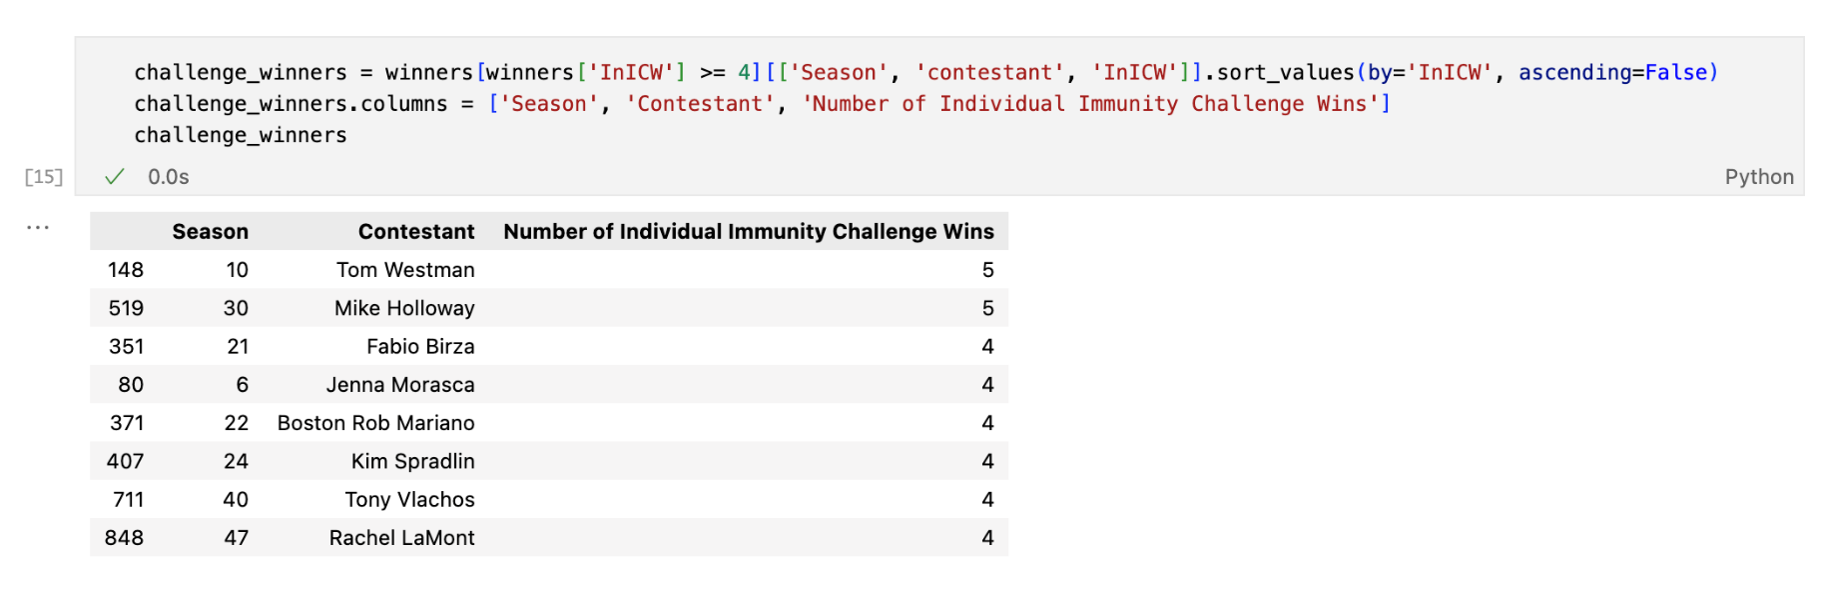
Task: Click the Jenna Morasca row name
Action: (400, 385)
